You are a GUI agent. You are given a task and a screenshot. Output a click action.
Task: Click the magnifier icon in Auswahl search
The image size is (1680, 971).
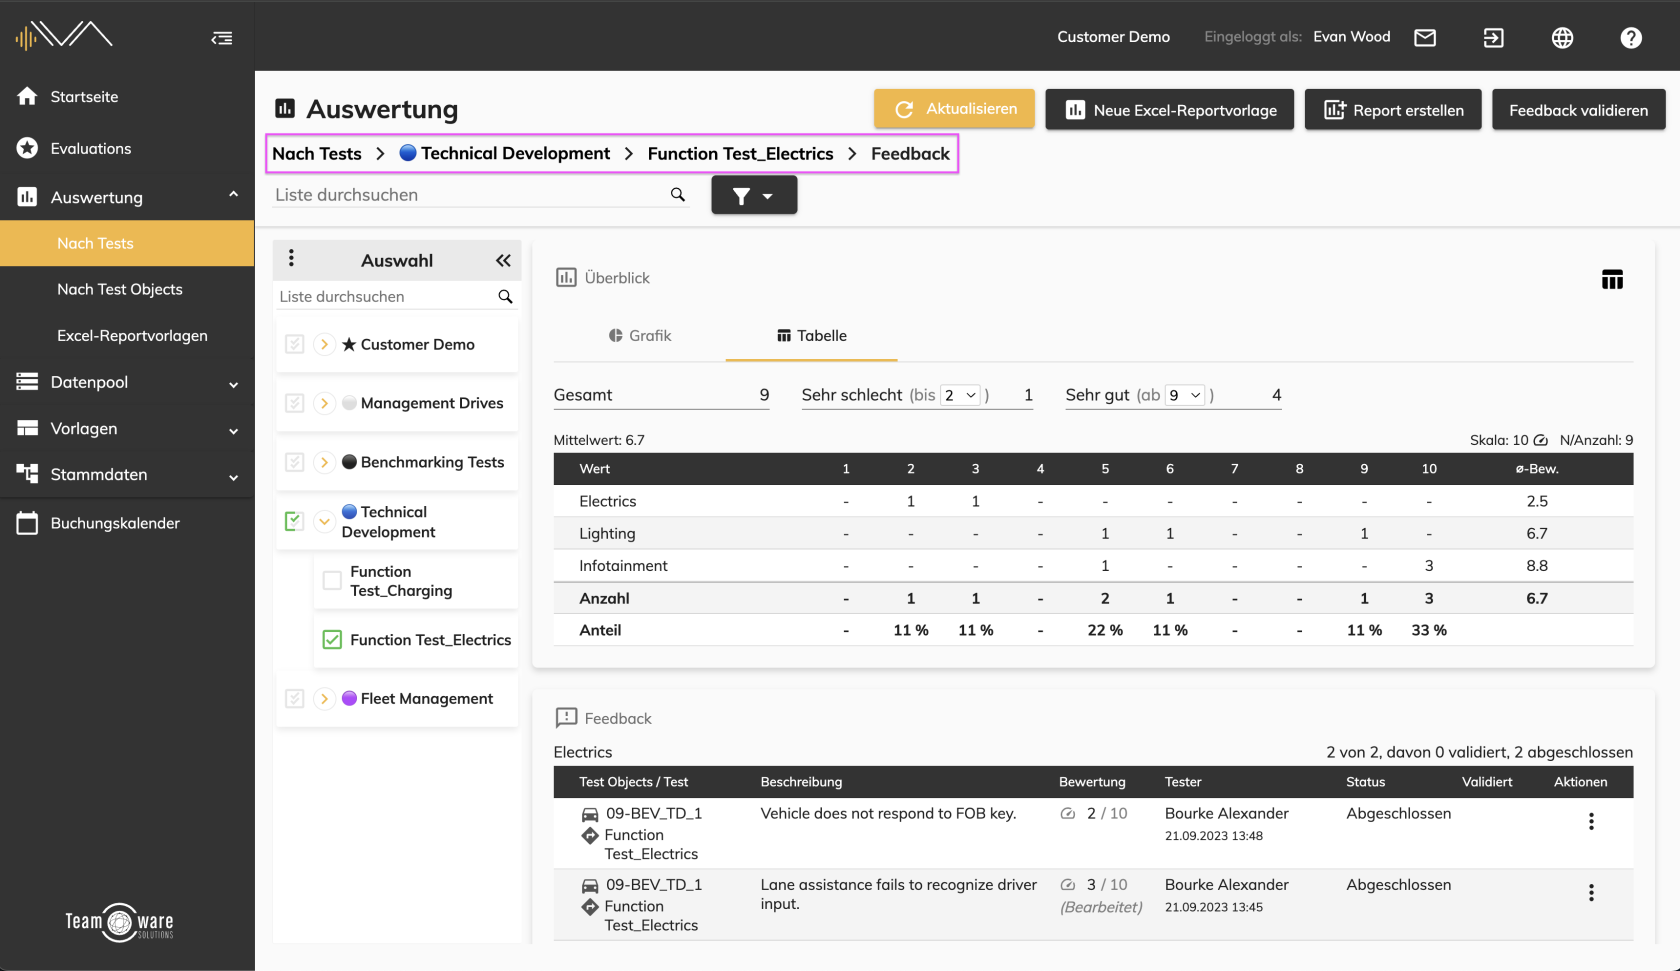coord(505,297)
